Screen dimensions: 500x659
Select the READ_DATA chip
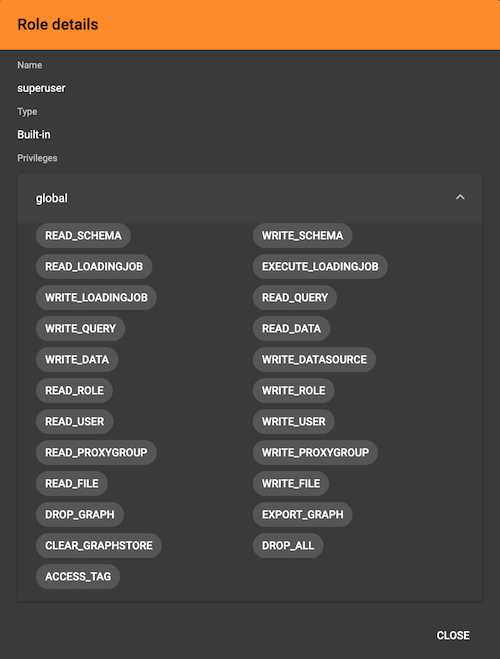click(x=292, y=328)
